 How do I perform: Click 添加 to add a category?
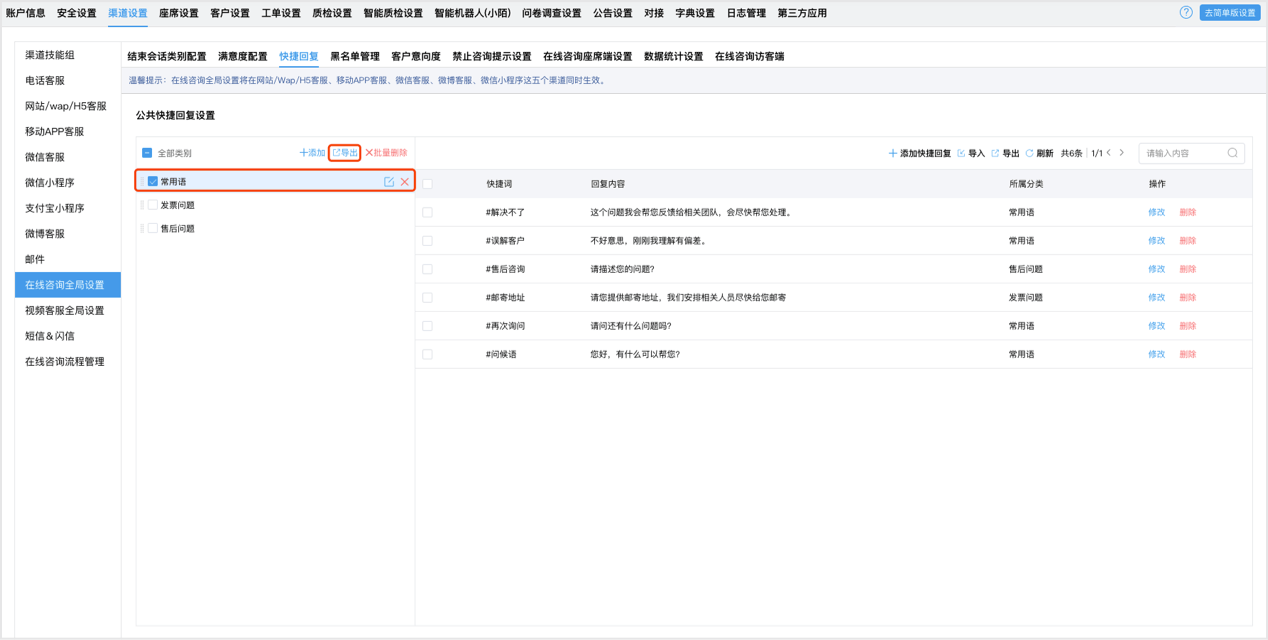point(312,153)
